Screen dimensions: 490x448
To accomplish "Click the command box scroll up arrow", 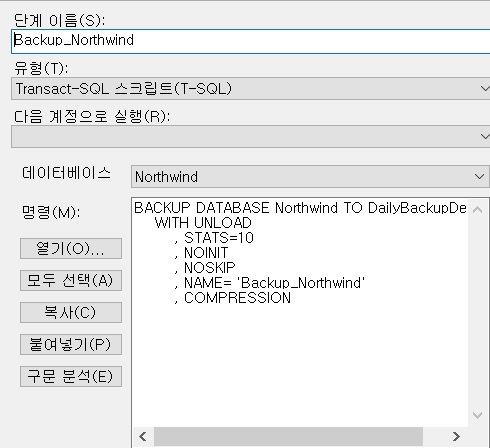I will click(478, 210).
